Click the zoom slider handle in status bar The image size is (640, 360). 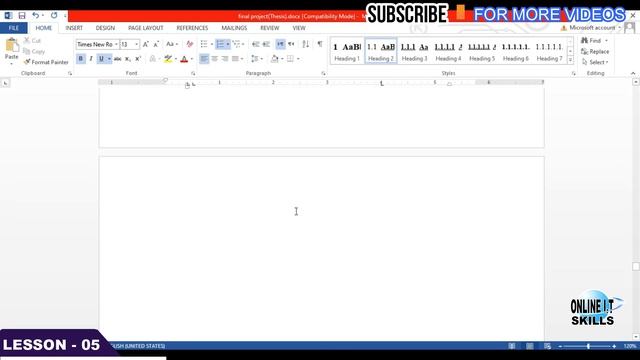[588, 346]
